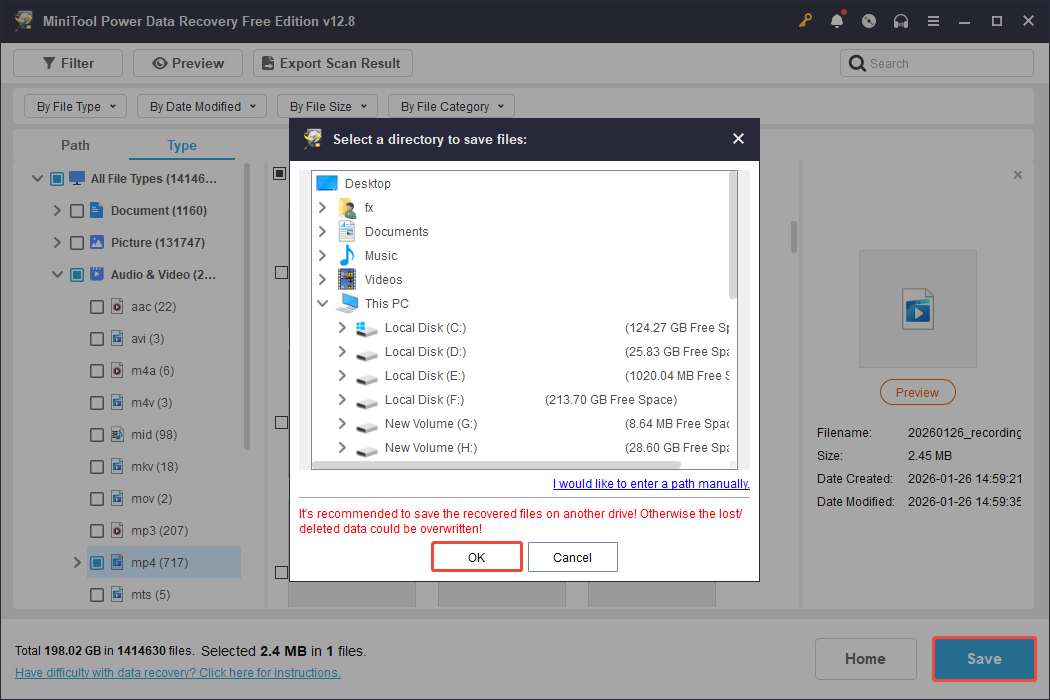Click the magnifier icon in the search bar

point(857,62)
